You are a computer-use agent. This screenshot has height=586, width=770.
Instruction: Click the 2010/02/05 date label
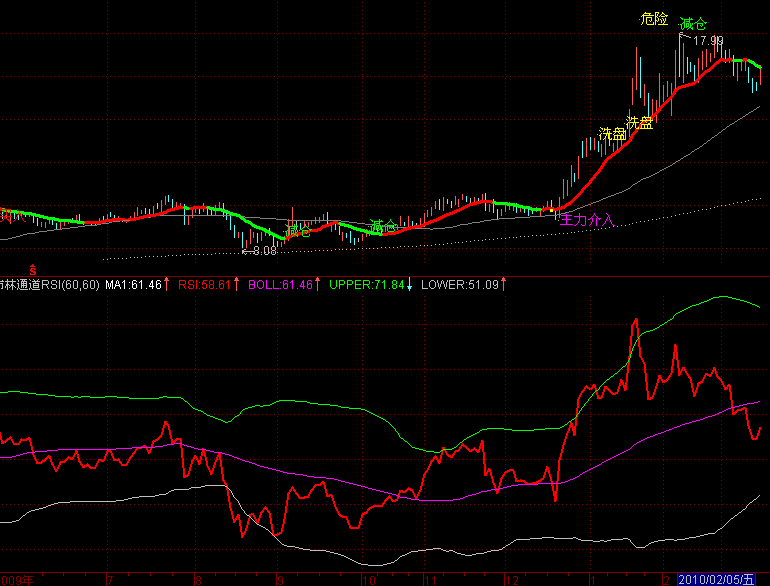tap(715, 579)
